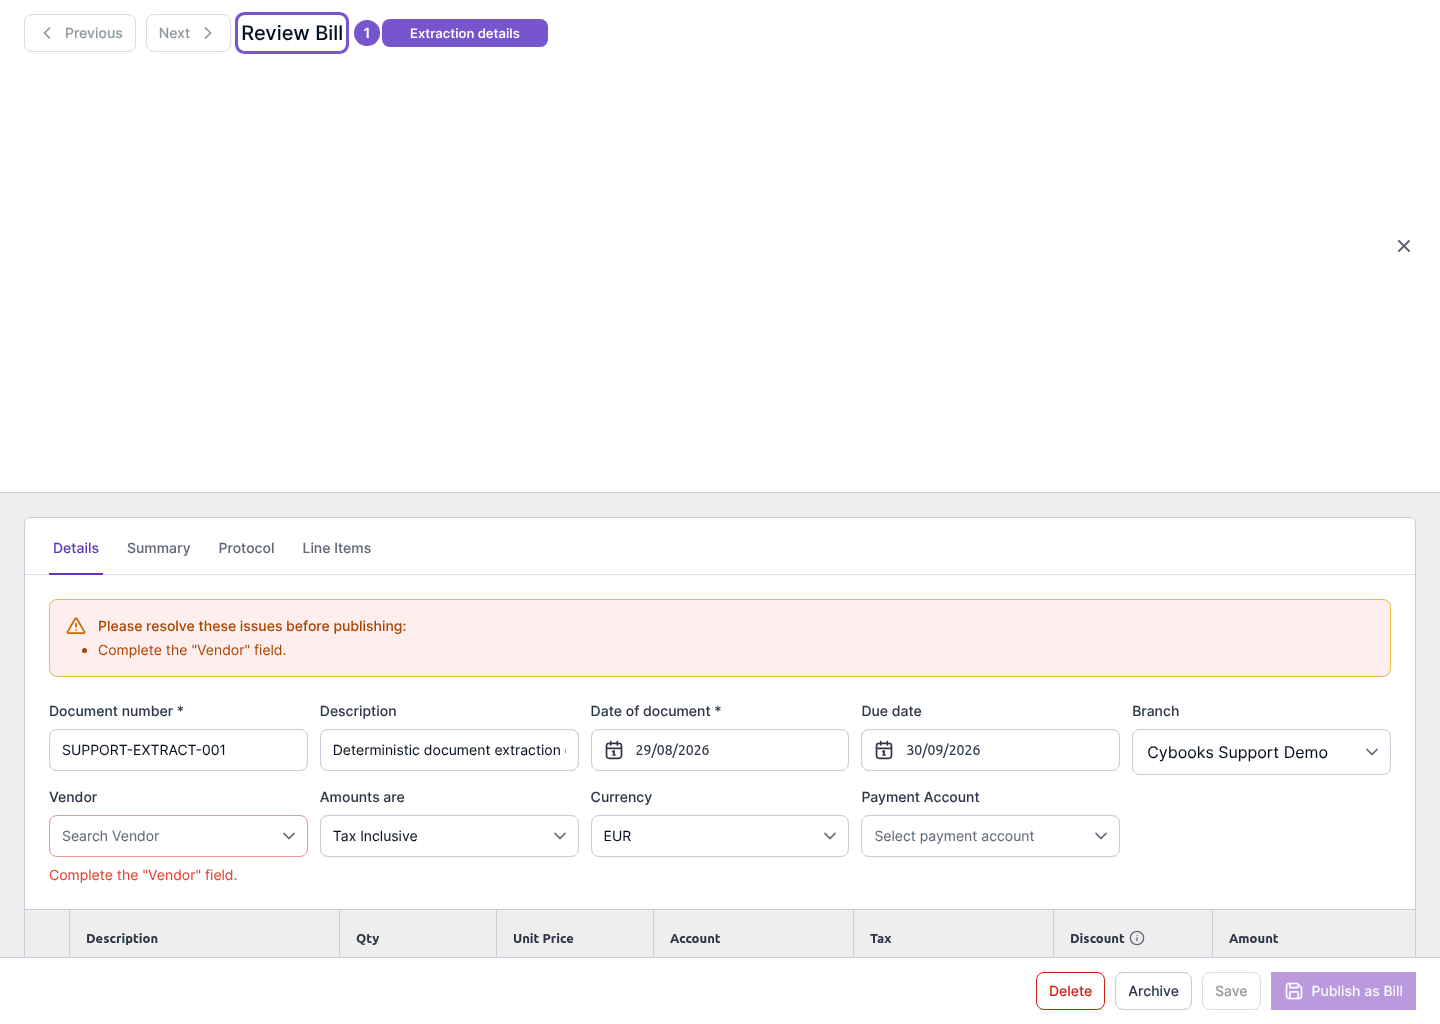Viewport: 1440px width, 1024px height.
Task: Open the Search Vendor dropdown
Action: pyautogui.click(x=178, y=836)
